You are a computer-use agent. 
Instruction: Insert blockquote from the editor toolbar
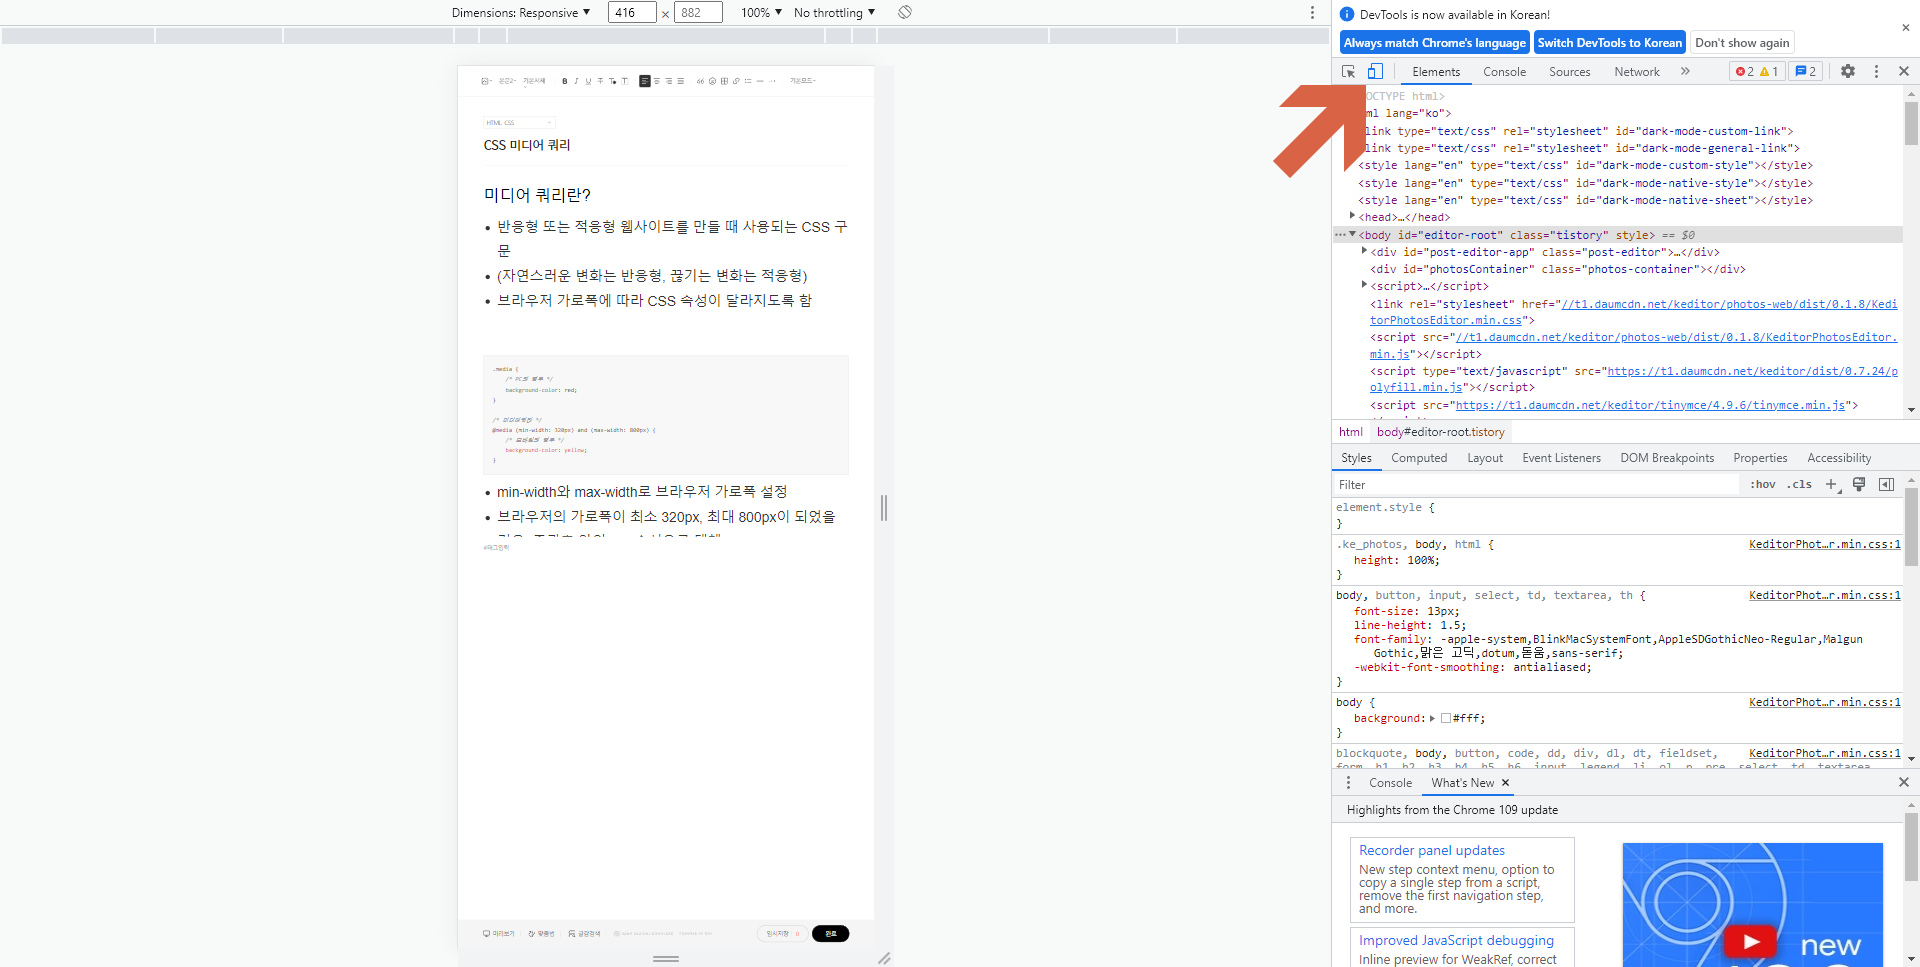coord(700,81)
